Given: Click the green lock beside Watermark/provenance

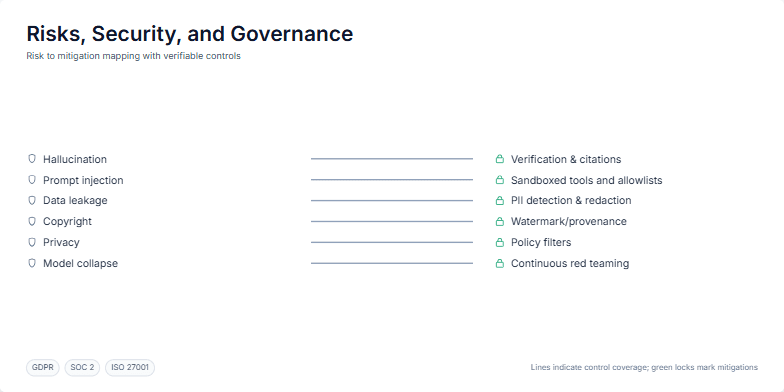Looking at the screenshot, I should click(500, 222).
